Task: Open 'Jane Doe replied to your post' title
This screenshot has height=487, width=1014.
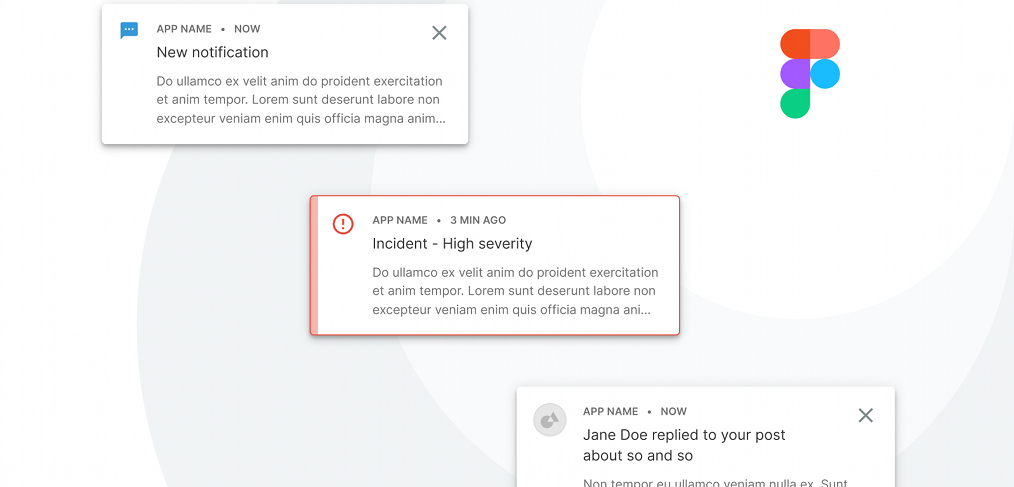Action: [684, 445]
